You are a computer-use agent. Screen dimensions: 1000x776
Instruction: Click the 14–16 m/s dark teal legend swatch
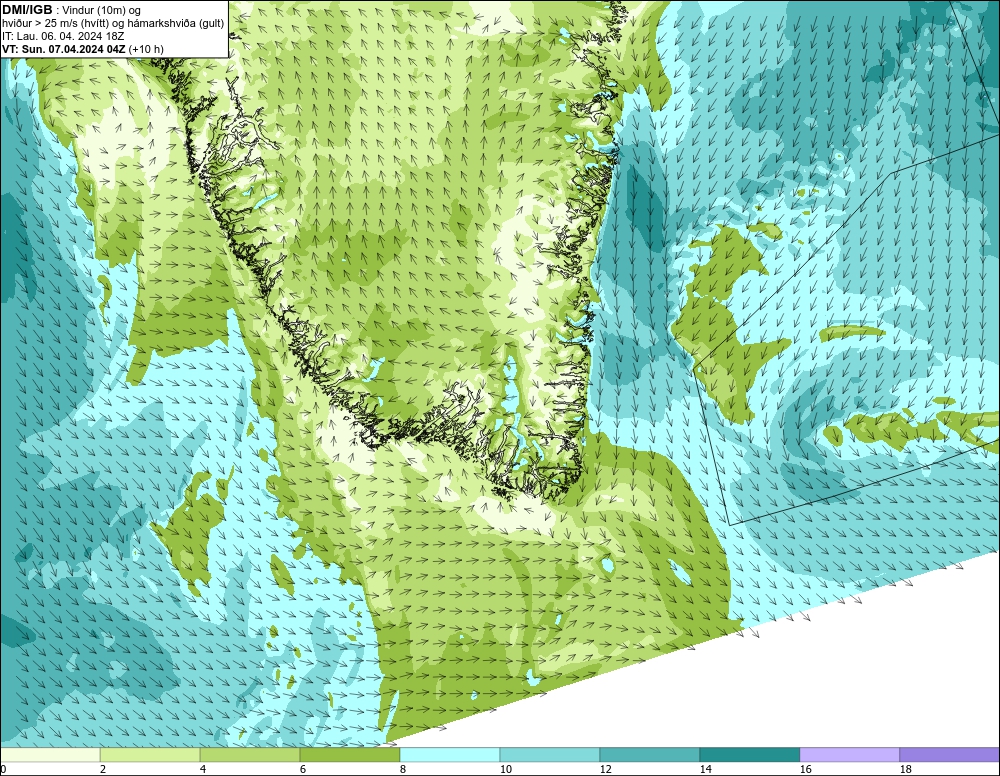749,755
